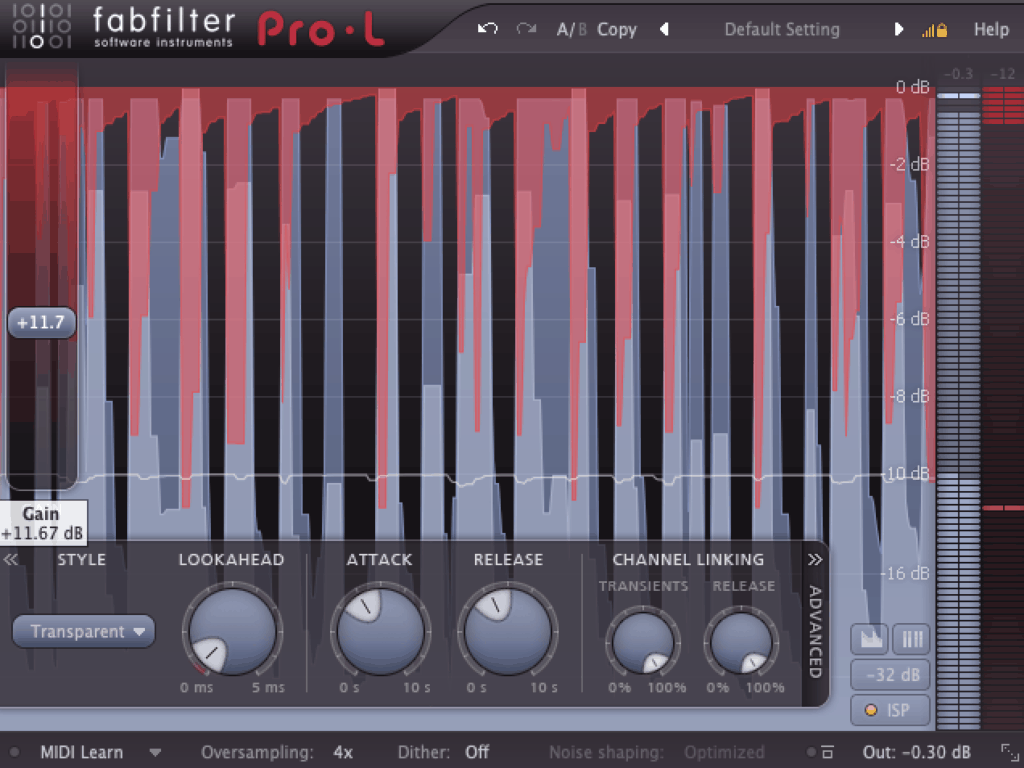Load next preset with right arrow
This screenshot has height=768, width=1024.
pyautogui.click(x=899, y=29)
